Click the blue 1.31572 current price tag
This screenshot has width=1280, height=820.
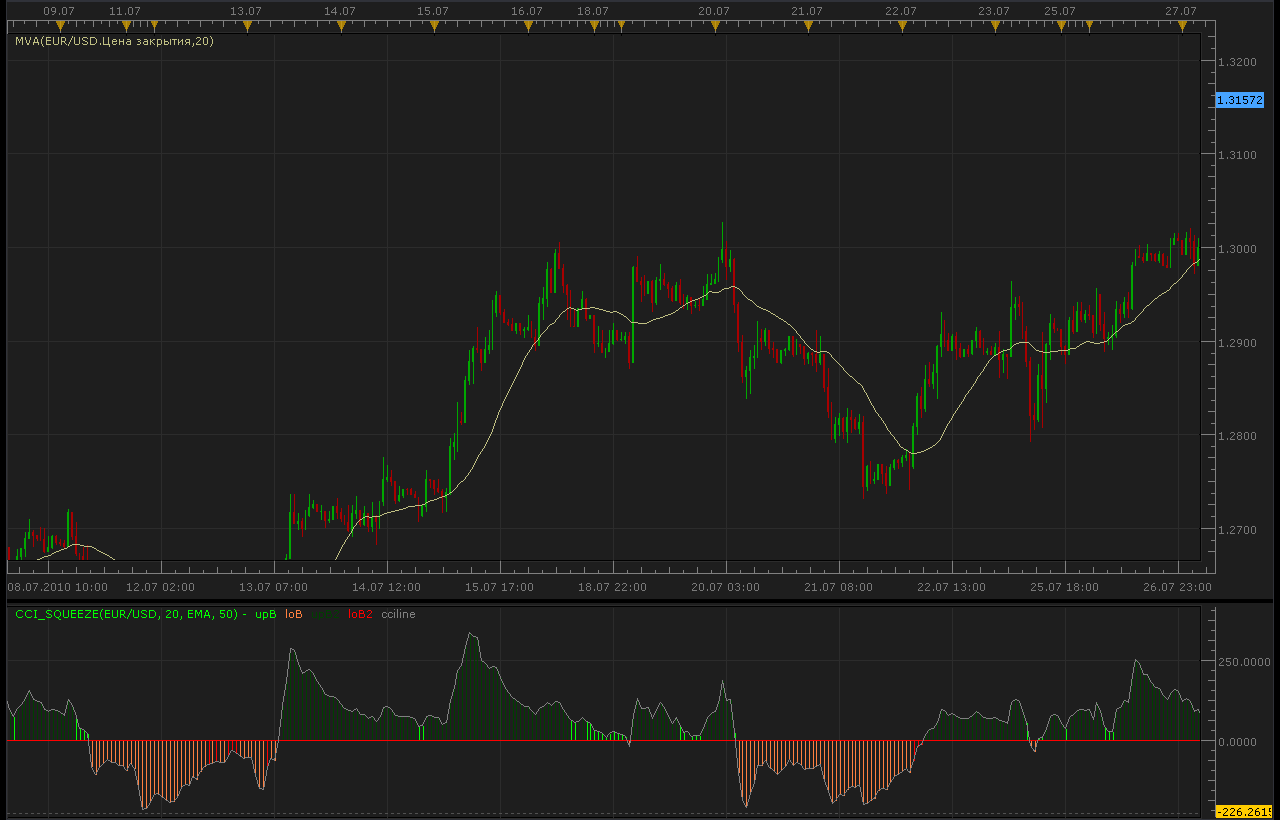pos(1240,100)
